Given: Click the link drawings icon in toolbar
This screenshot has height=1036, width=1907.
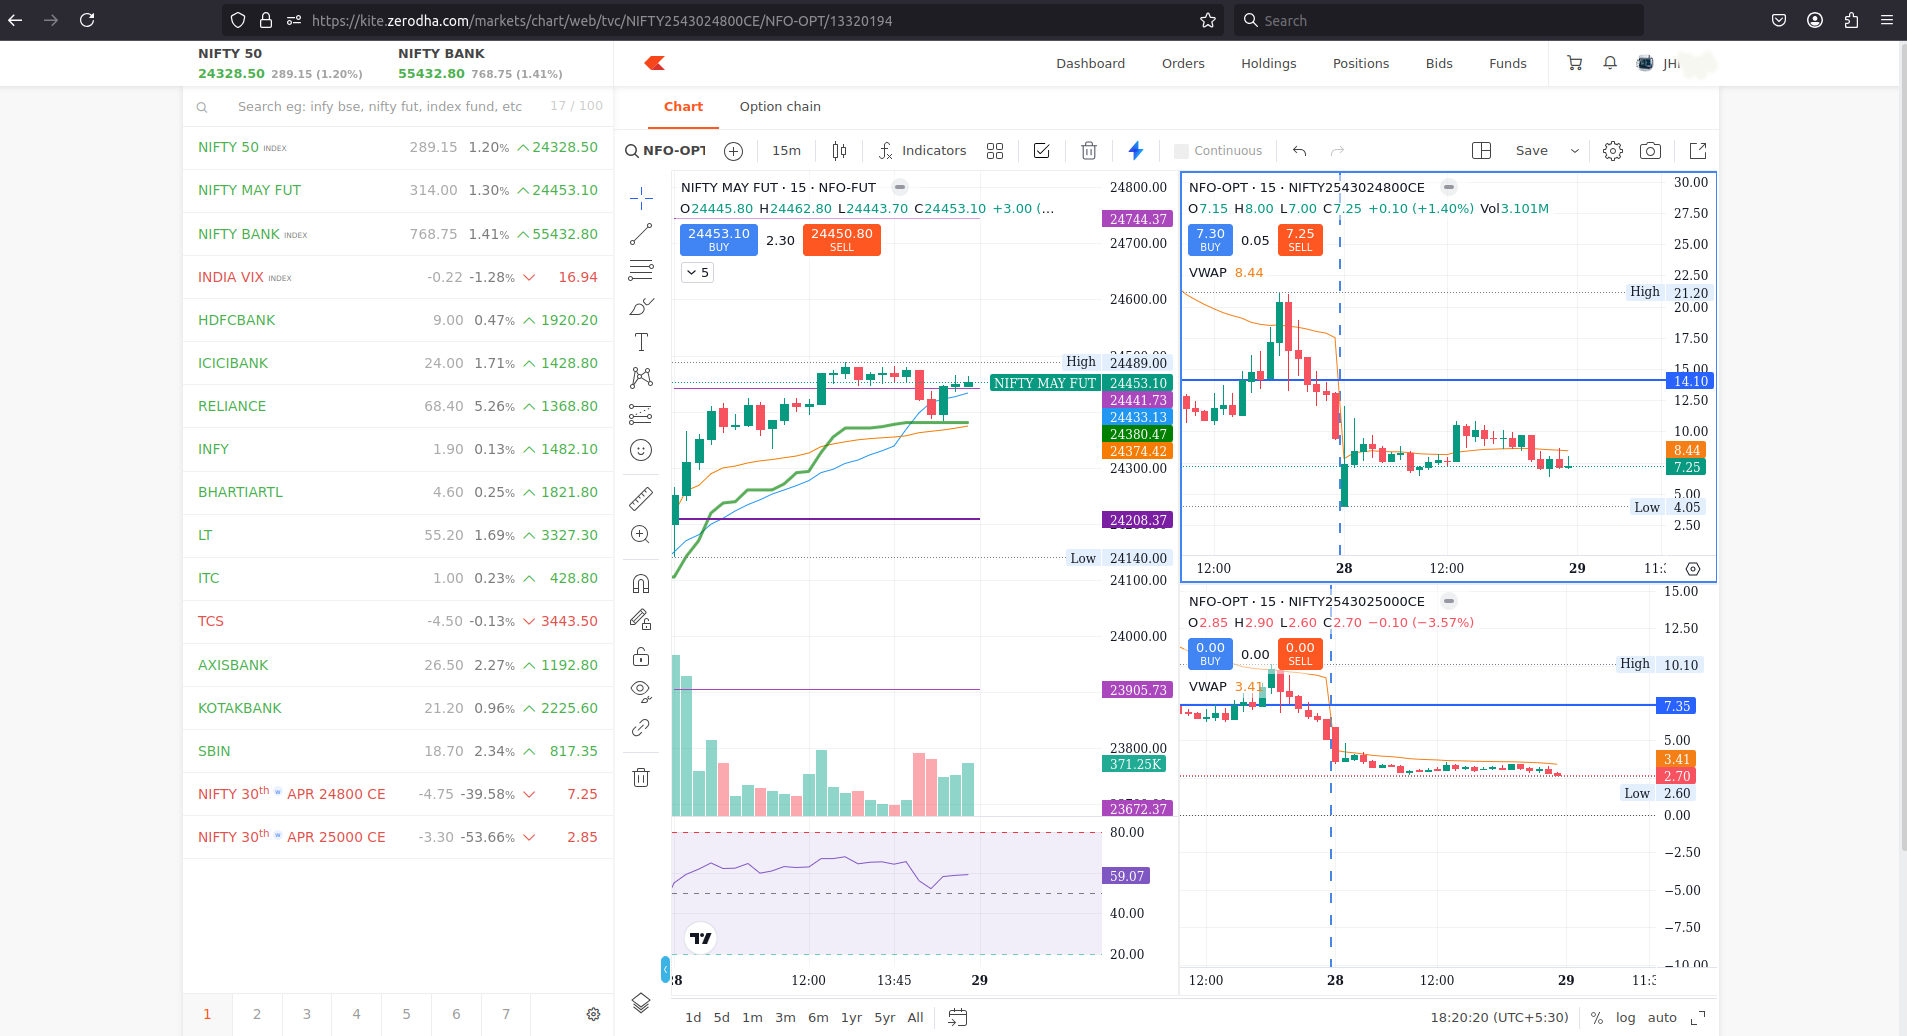Looking at the screenshot, I should click(x=641, y=727).
